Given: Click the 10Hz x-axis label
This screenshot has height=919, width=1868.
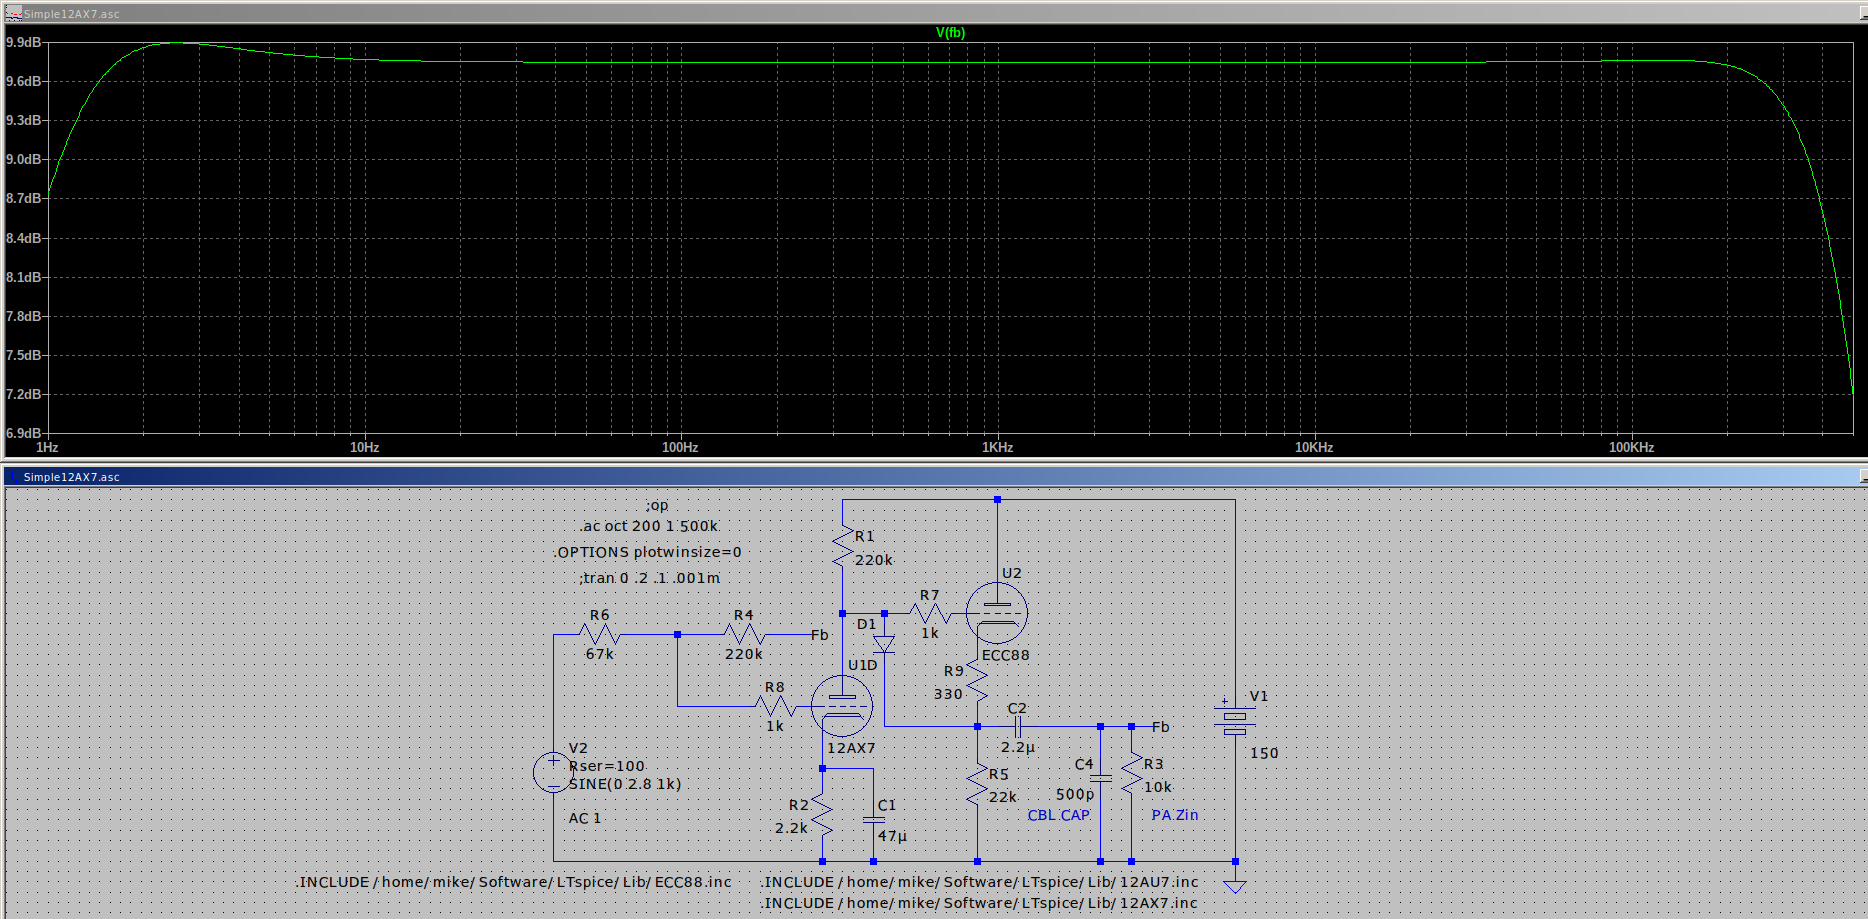Looking at the screenshot, I should 364,447.
